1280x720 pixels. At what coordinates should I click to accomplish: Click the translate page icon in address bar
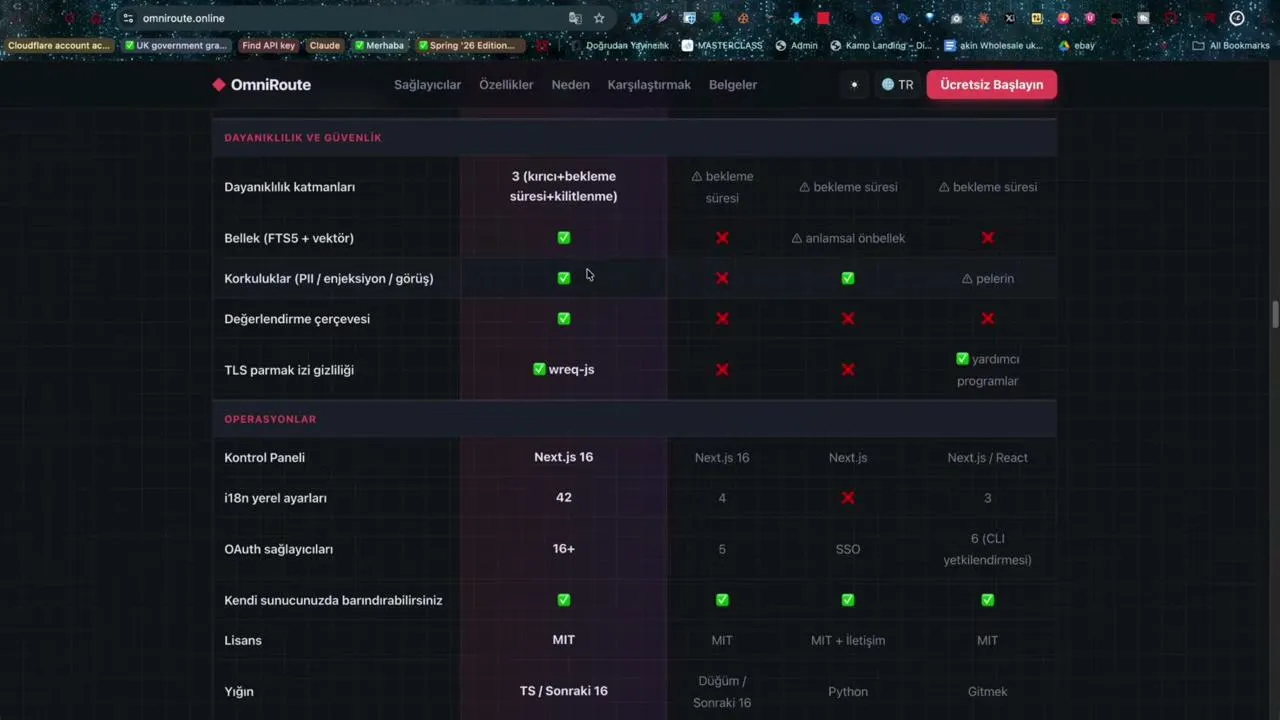point(575,18)
